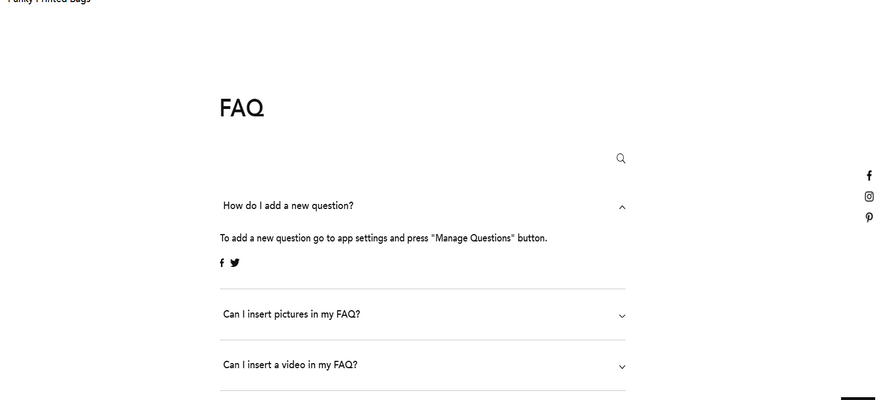
Task: Open the FAQ search magnifier icon
Action: coord(621,158)
